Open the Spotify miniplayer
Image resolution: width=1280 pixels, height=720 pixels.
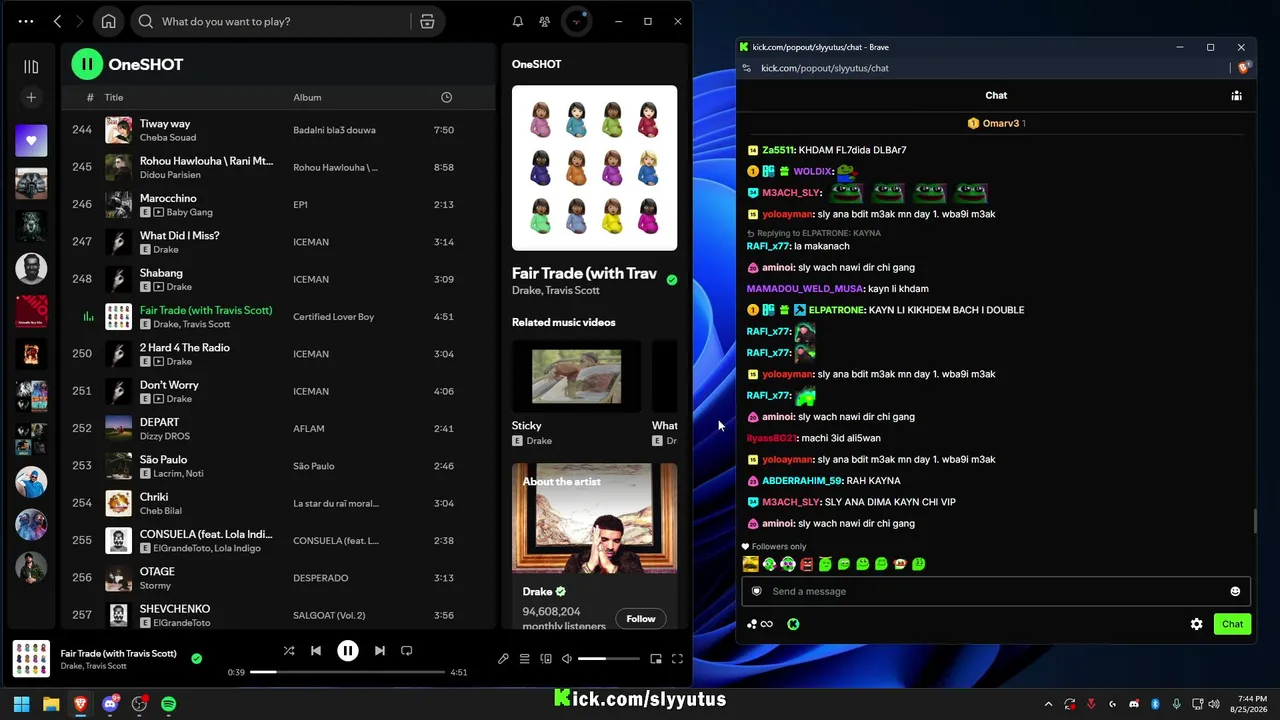pyautogui.click(x=656, y=659)
